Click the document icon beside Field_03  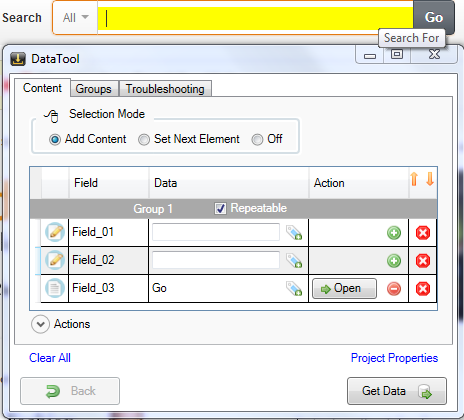[x=55, y=288]
